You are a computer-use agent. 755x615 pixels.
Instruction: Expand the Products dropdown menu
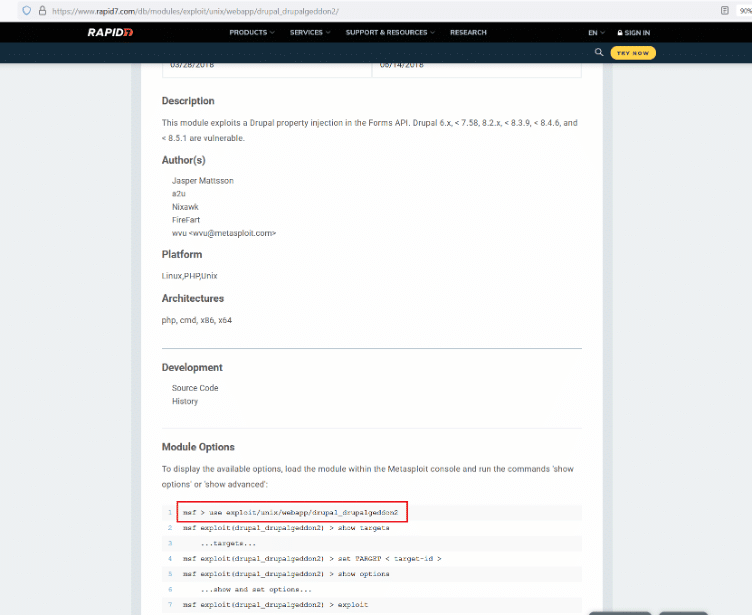(x=251, y=32)
